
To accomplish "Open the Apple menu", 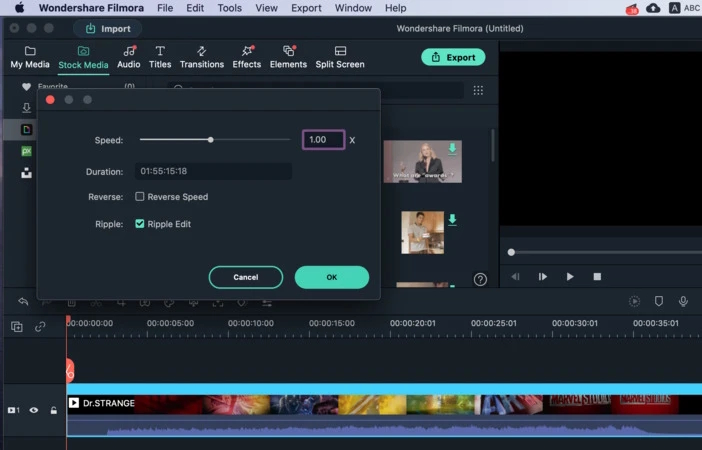I will coord(20,8).
